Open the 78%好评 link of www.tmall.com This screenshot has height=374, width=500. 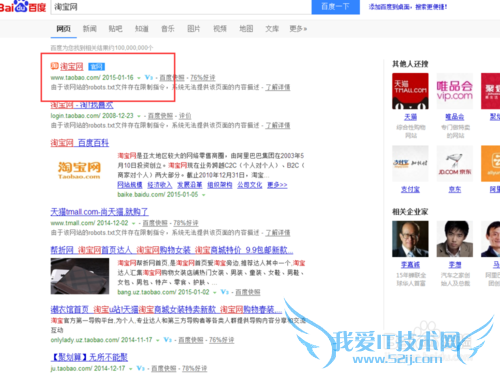tap(186, 223)
